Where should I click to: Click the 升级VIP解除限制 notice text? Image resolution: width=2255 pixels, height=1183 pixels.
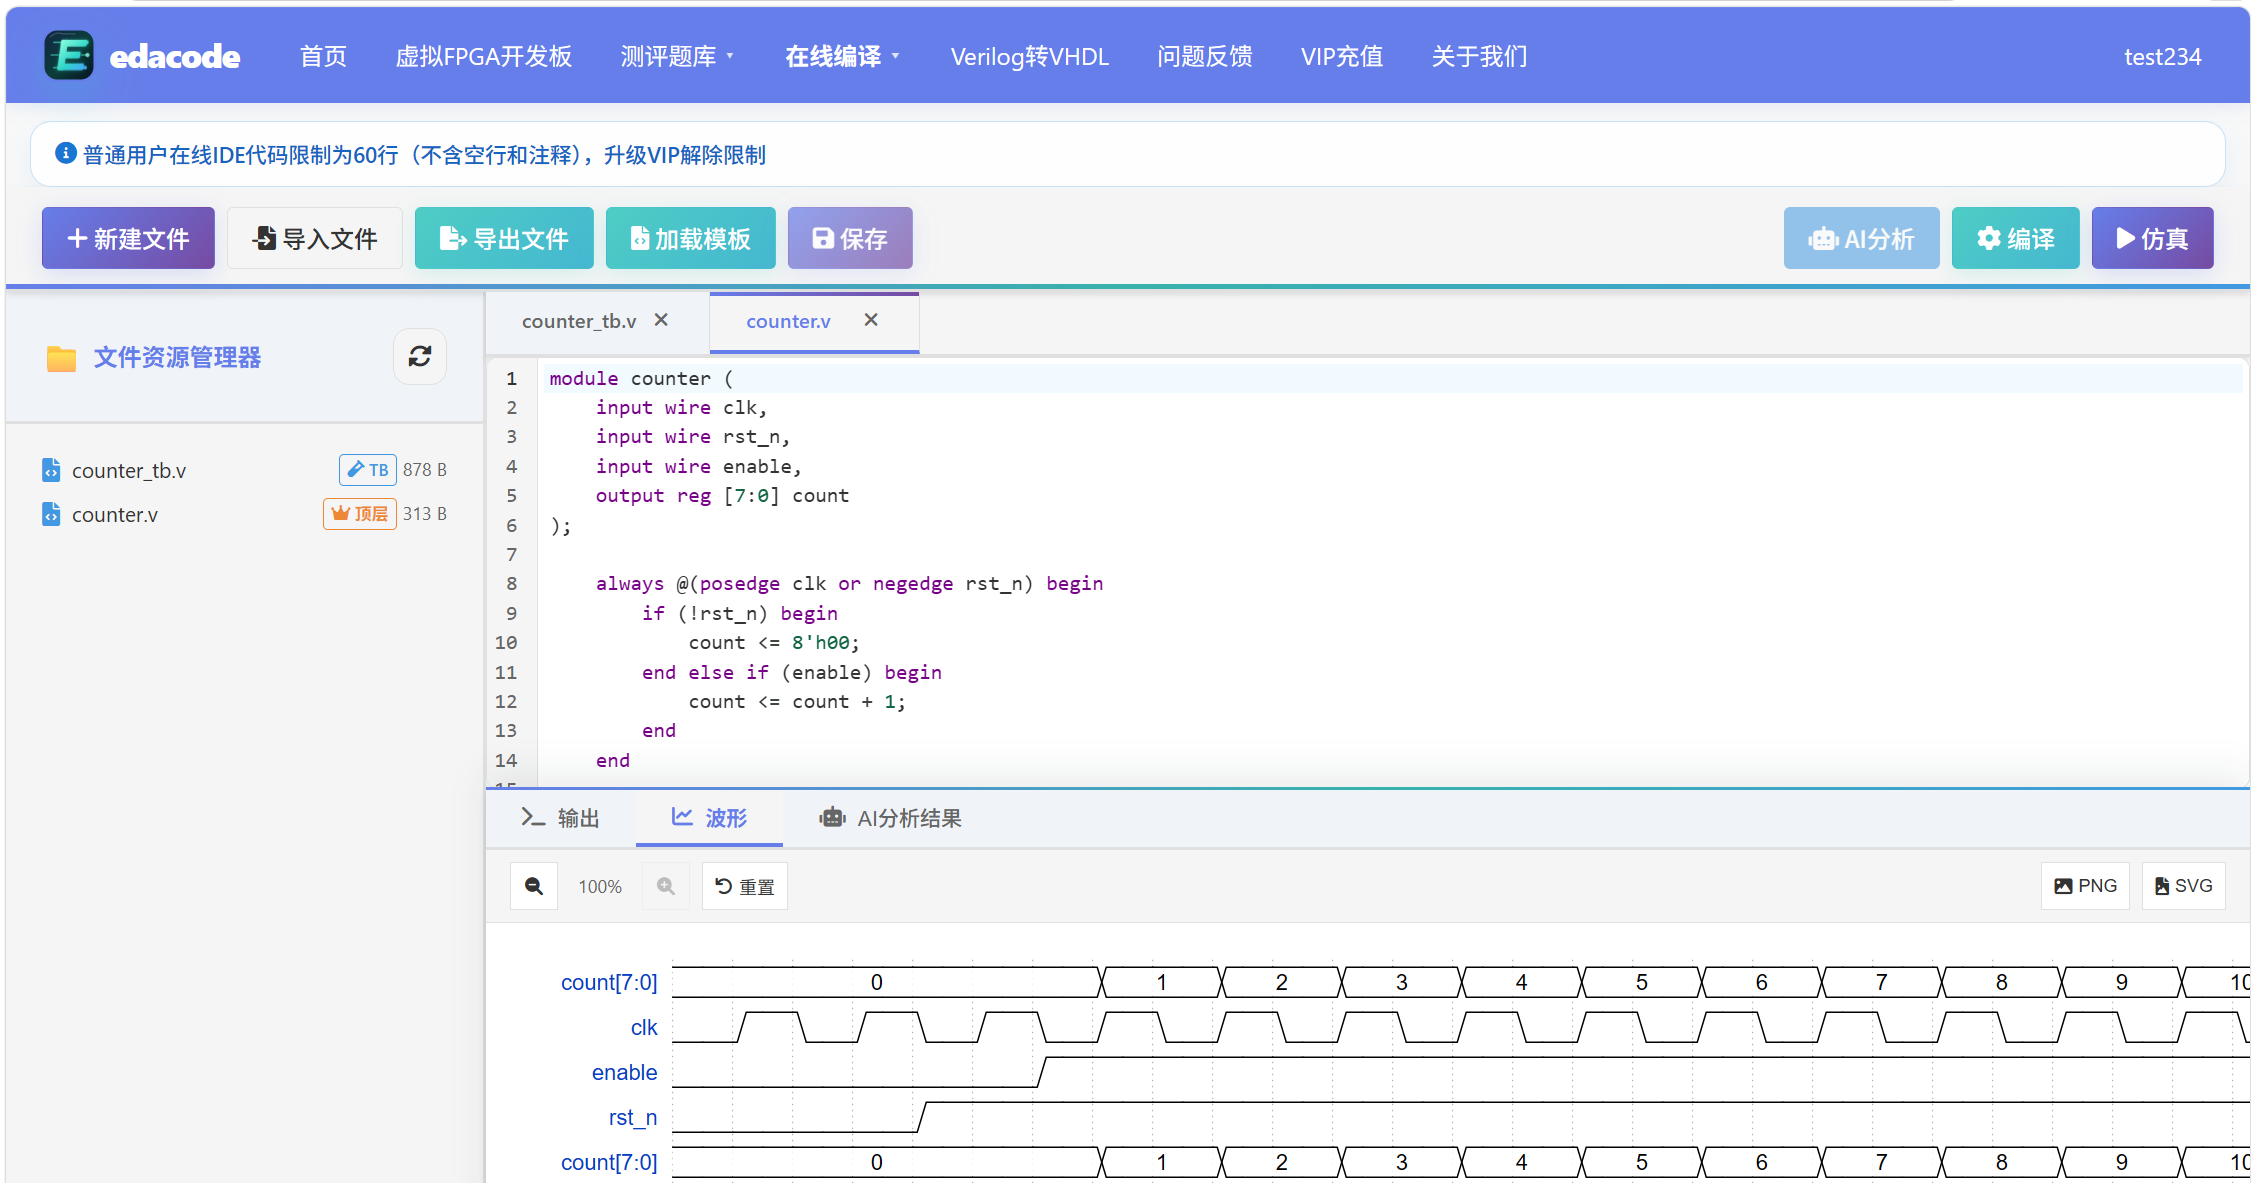[x=685, y=155]
